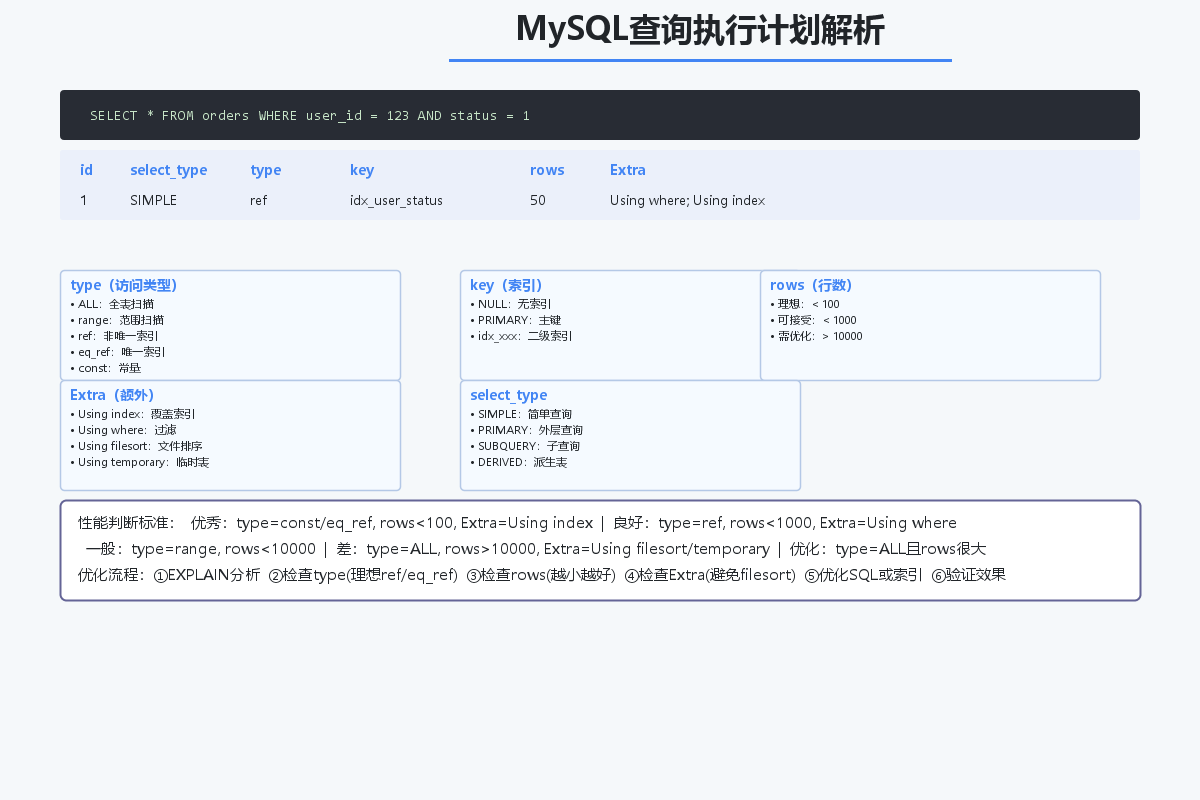Click the key column header in the table
Viewport: 1200px width, 800px height.
click(x=361, y=170)
